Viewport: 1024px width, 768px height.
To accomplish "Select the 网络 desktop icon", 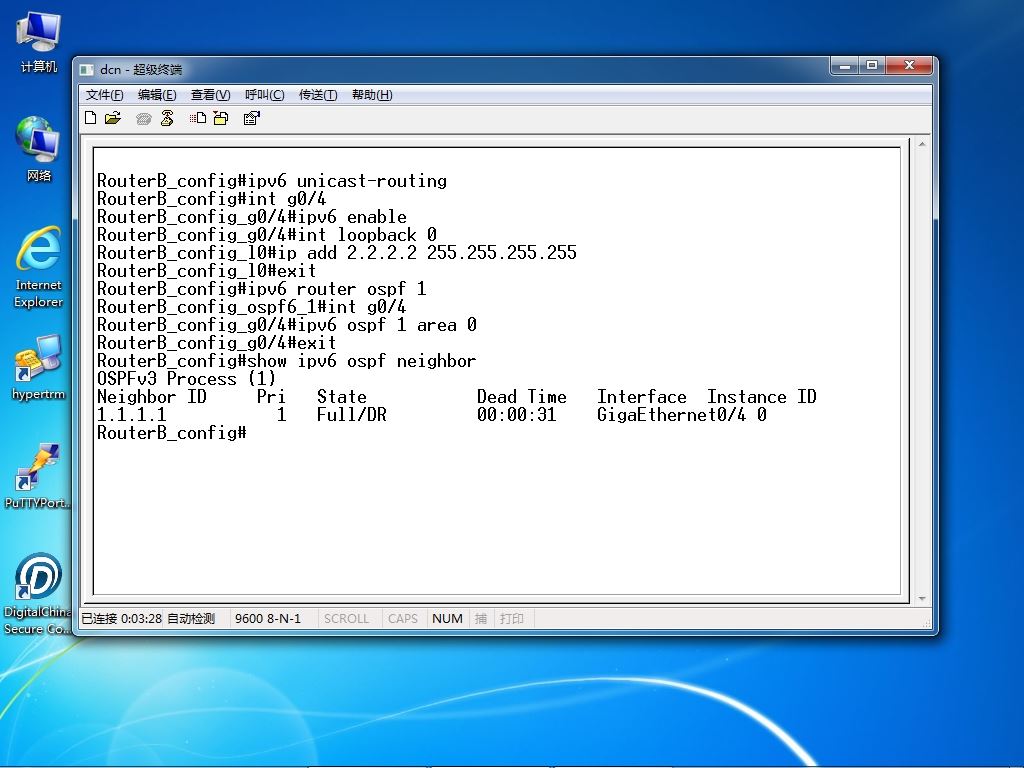I will tap(39, 148).
